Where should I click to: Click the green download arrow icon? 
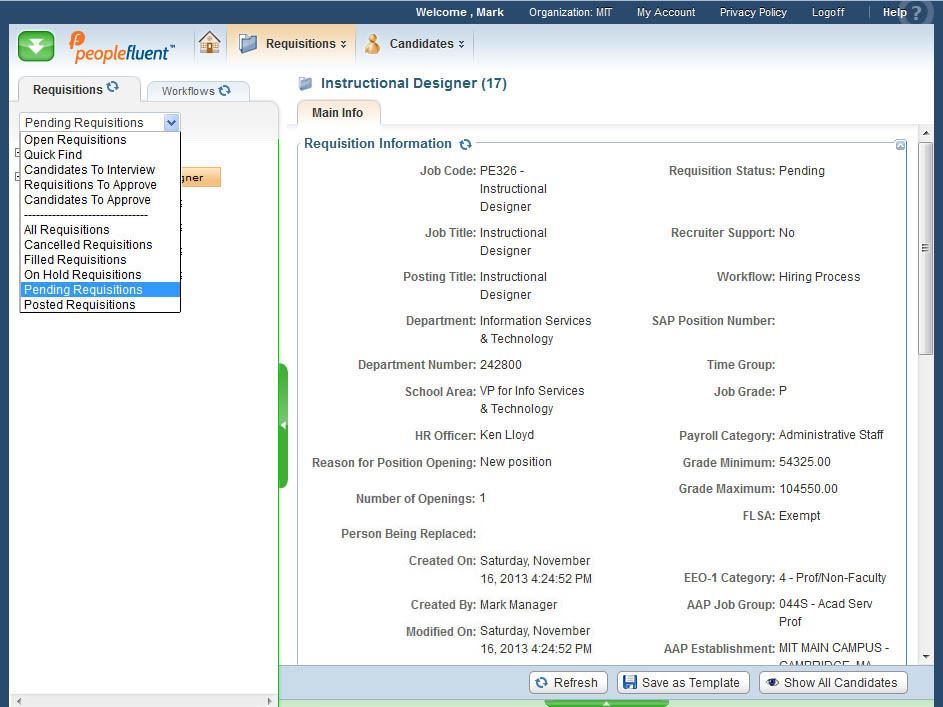[x=36, y=46]
